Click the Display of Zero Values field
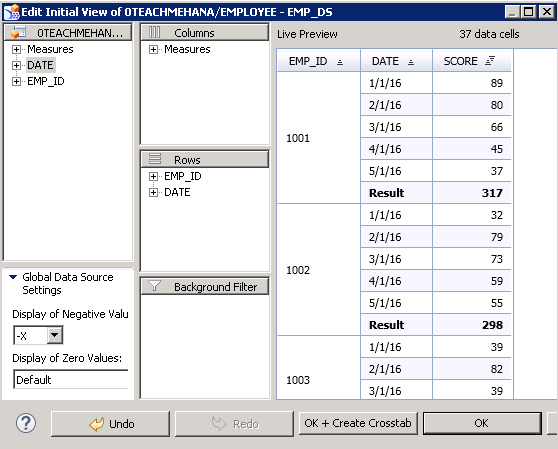 (70, 379)
